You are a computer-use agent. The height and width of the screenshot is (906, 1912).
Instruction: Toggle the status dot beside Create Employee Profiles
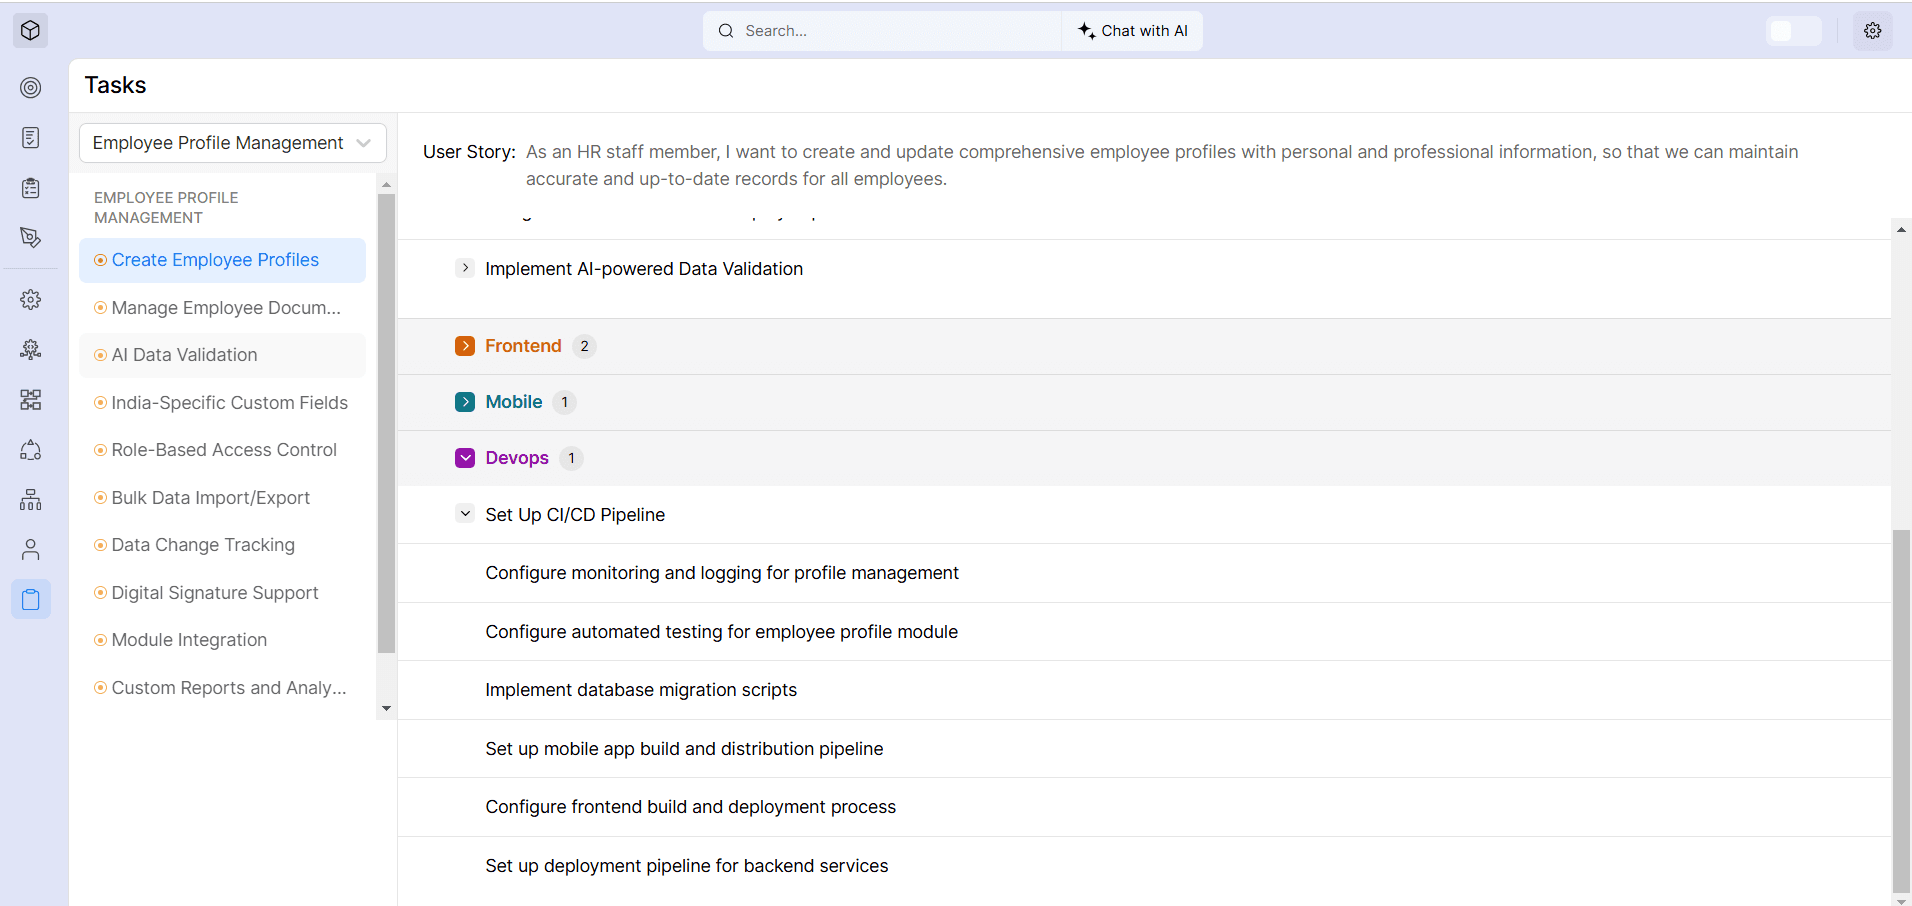100,259
